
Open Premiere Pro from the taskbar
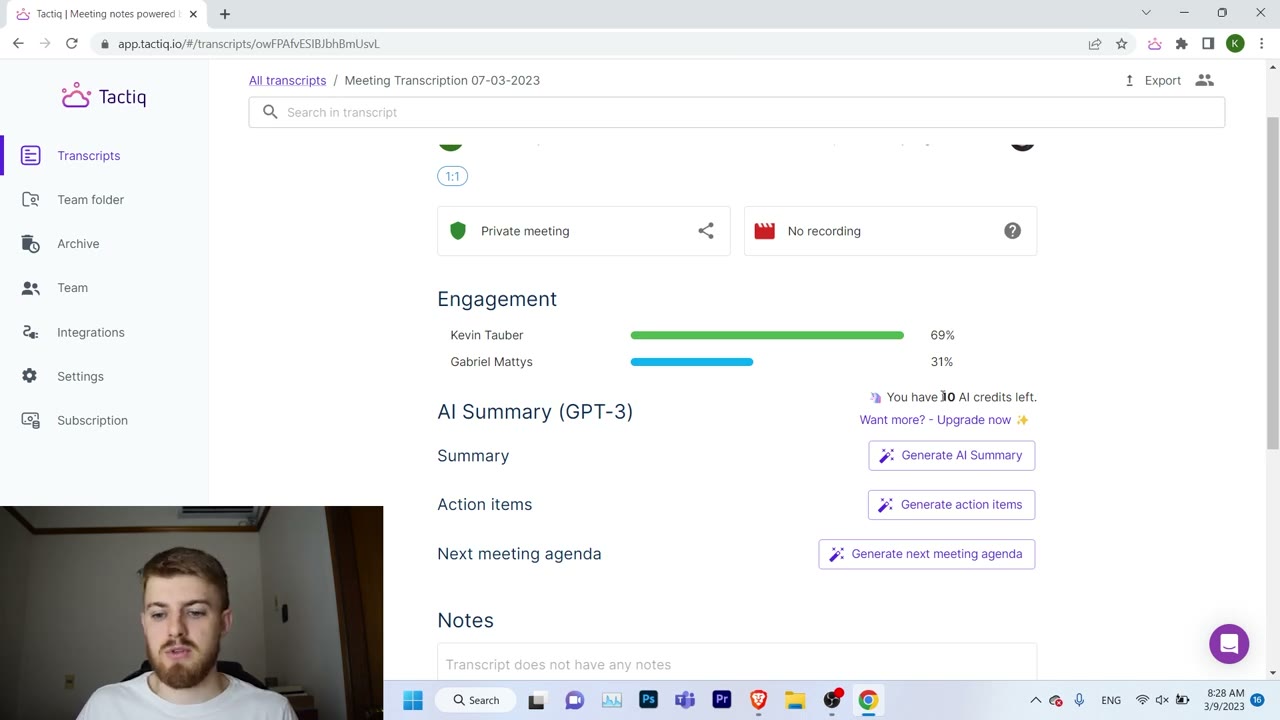tap(721, 700)
